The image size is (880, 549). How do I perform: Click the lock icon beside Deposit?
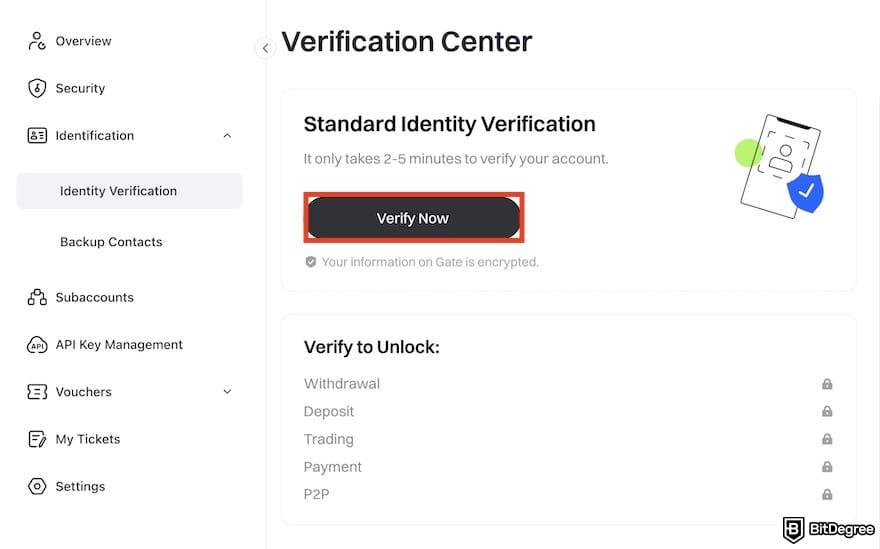click(827, 411)
